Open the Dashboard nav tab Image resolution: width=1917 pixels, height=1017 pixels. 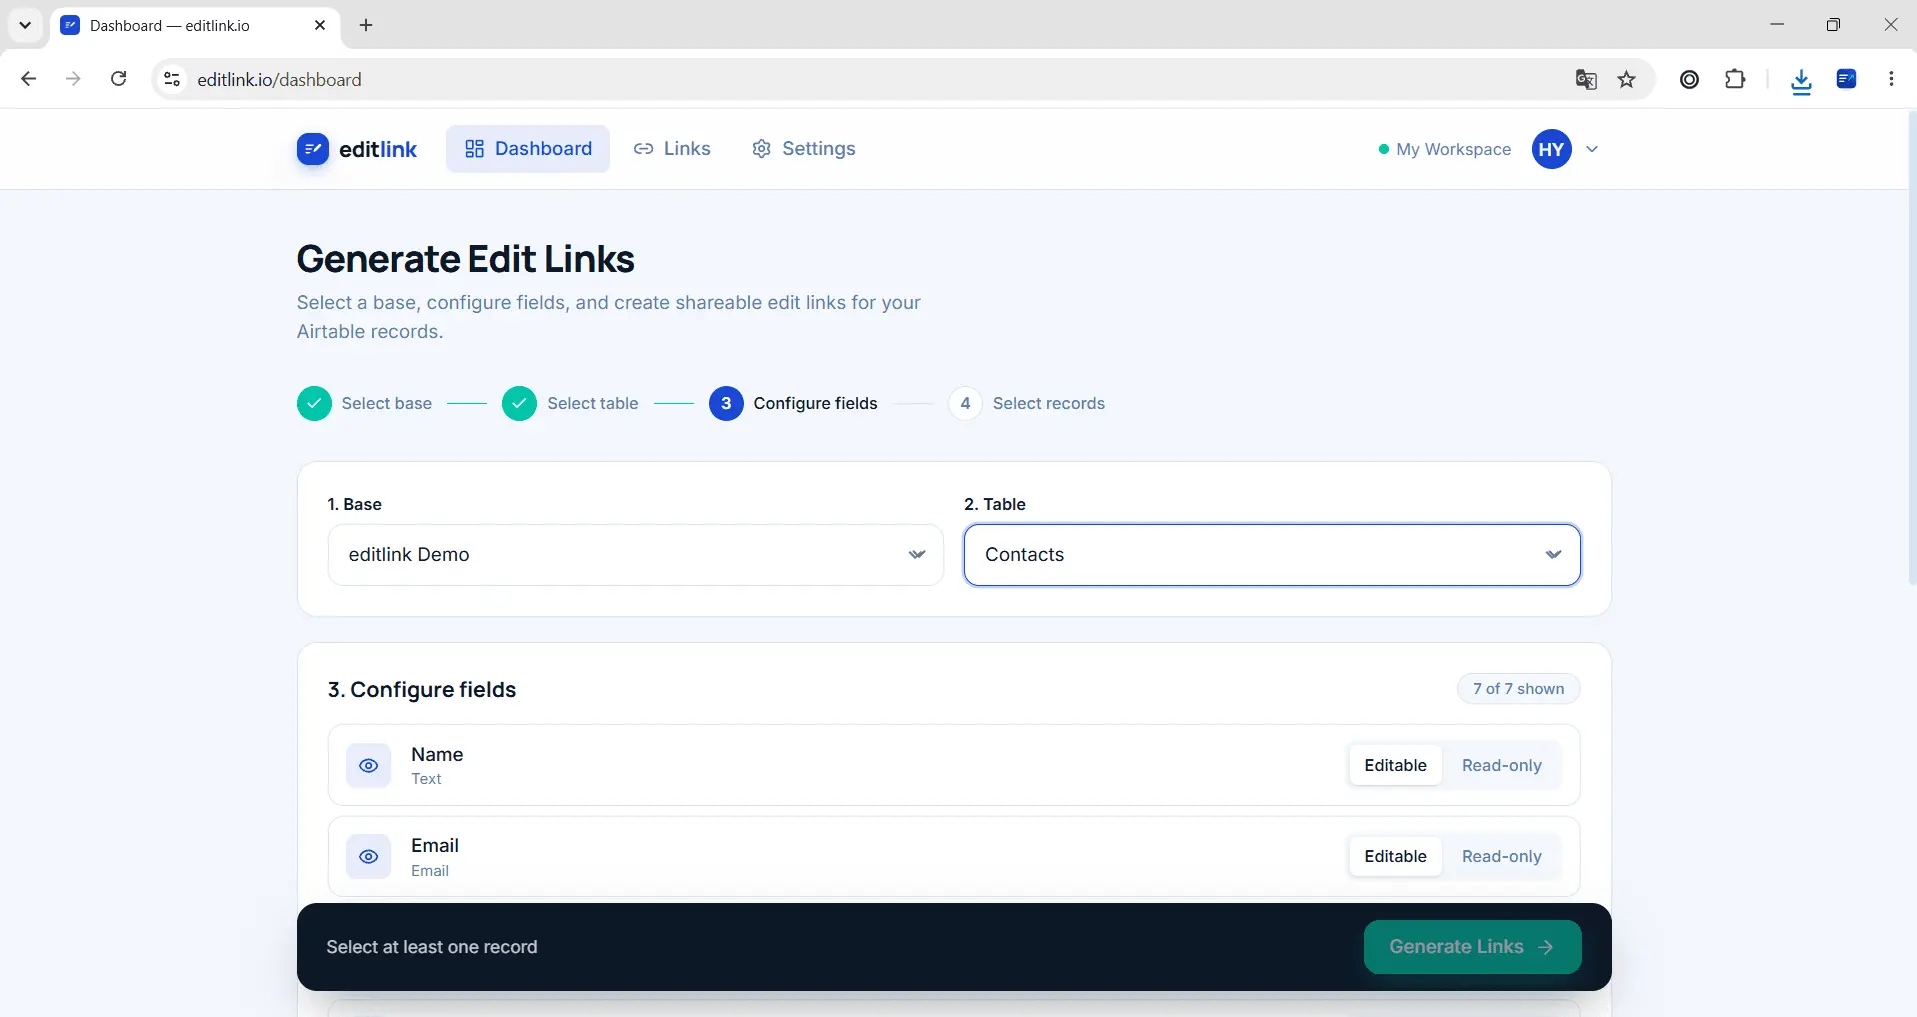click(x=528, y=149)
